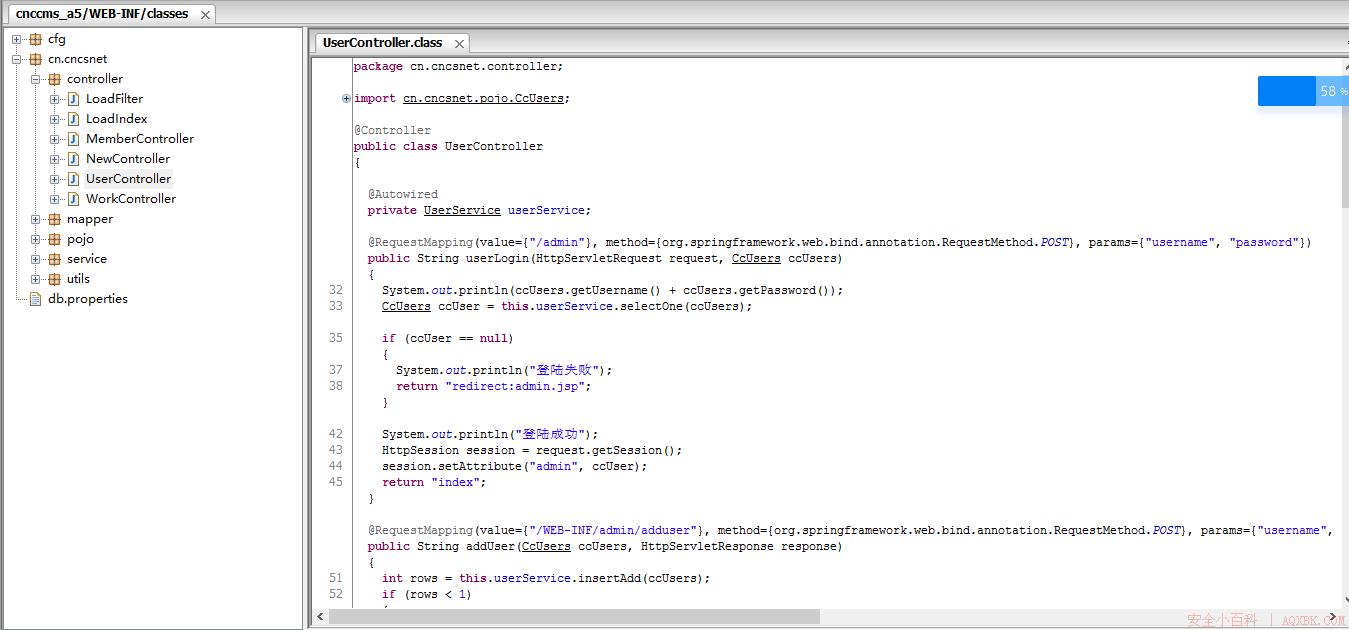Close the UserController.class editor tab

click(460, 44)
